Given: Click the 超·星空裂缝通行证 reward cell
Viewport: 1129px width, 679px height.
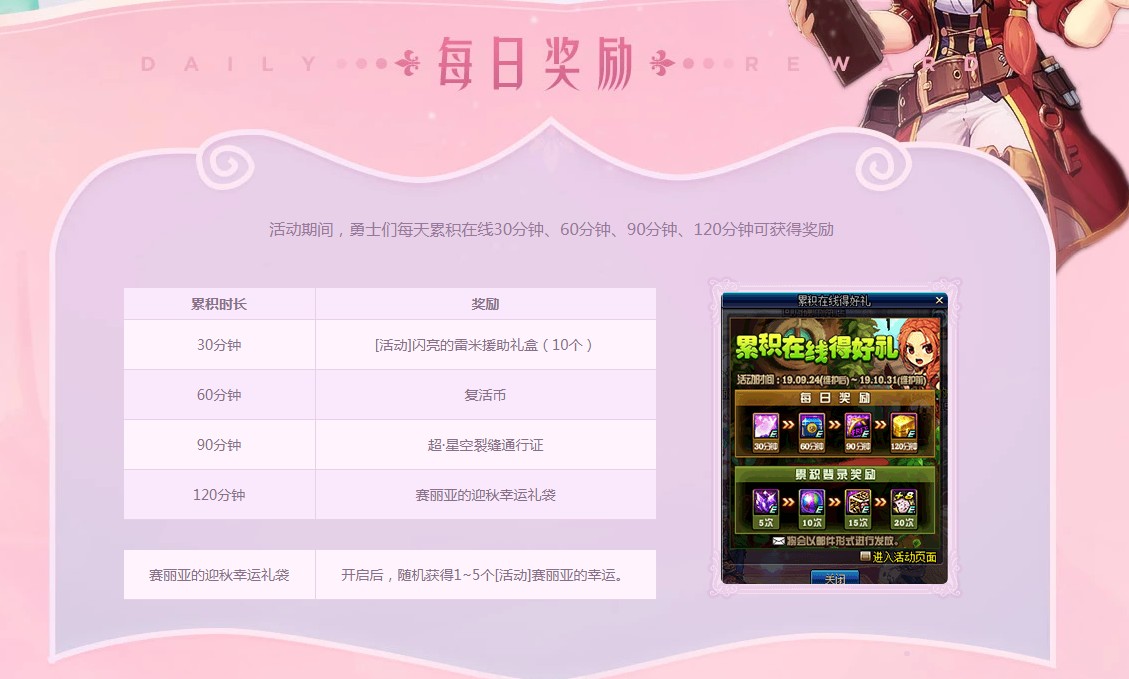Looking at the screenshot, I should pos(485,445).
